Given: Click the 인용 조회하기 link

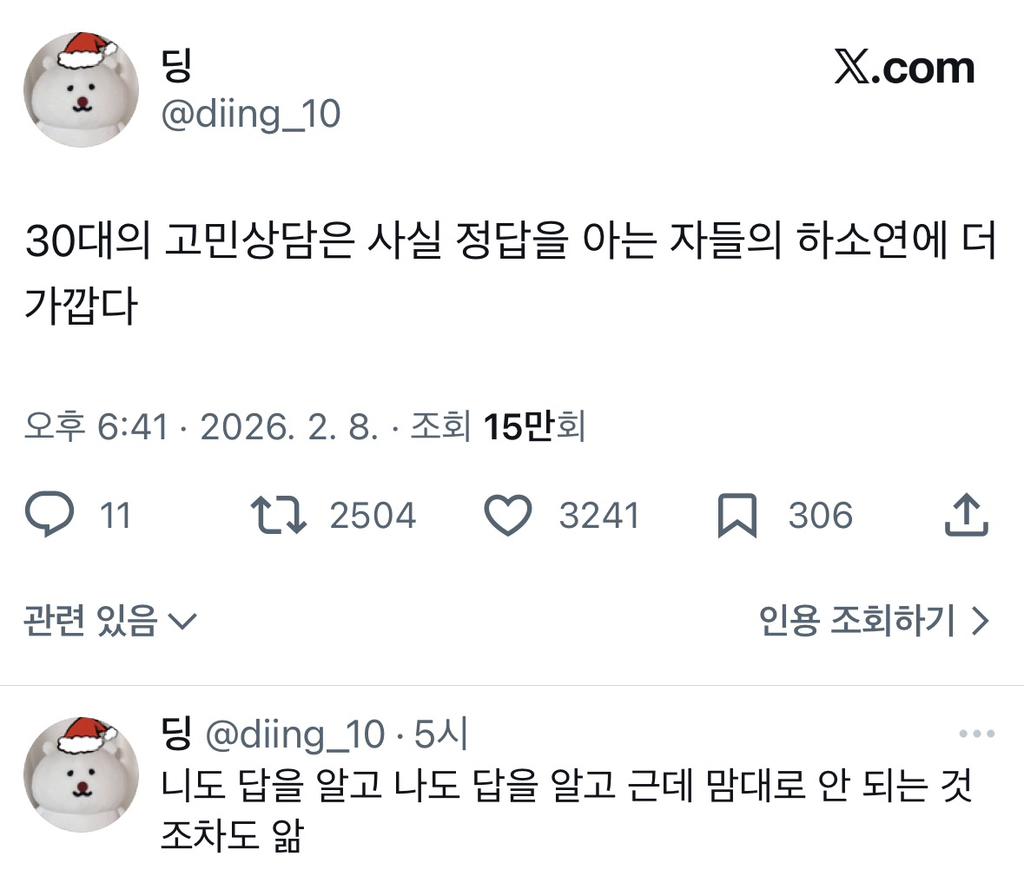Looking at the screenshot, I should click(855, 620).
